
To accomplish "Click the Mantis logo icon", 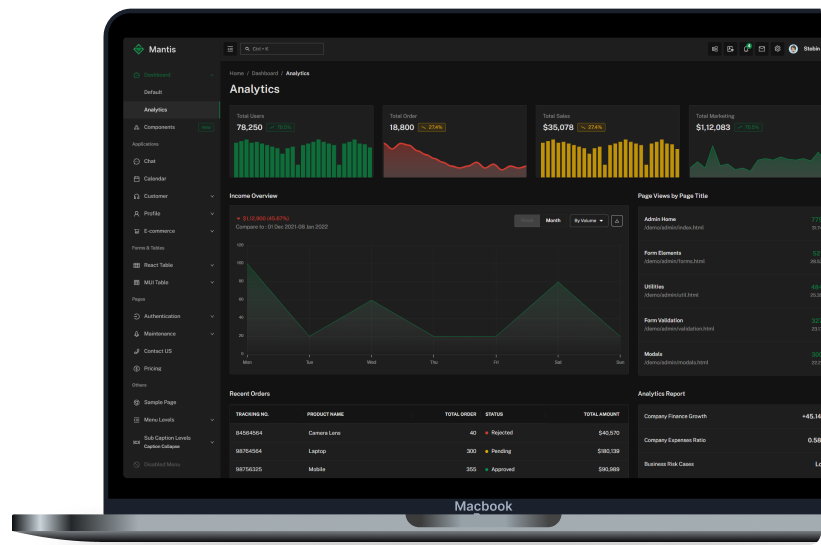I will [x=138, y=49].
